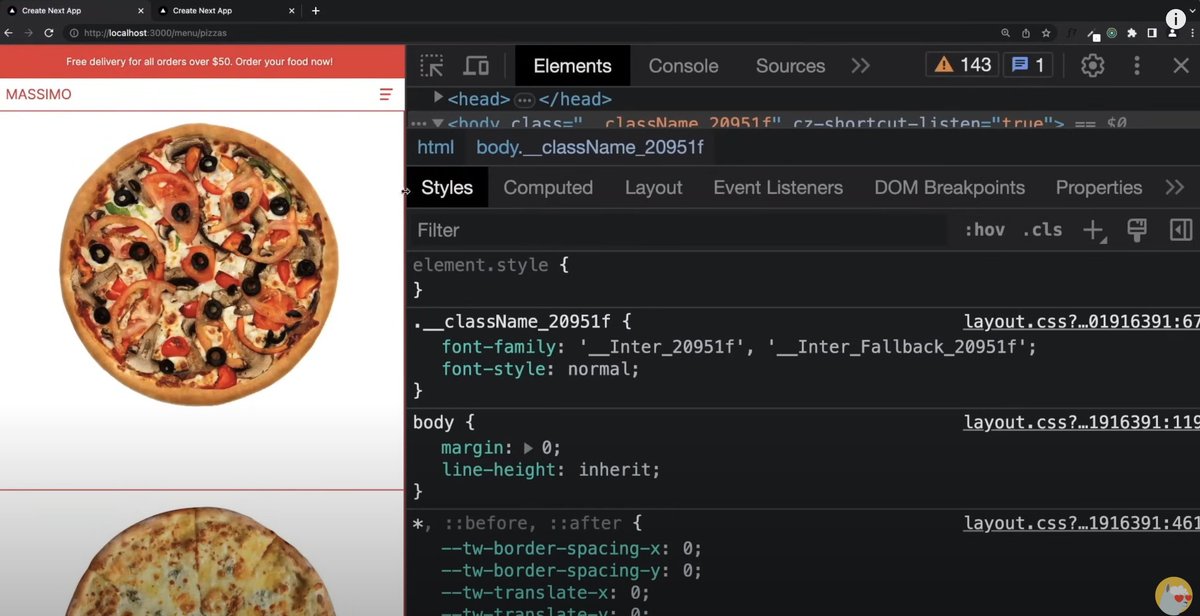
Task: Select the html breadcrumb
Action: pyautogui.click(x=435, y=148)
